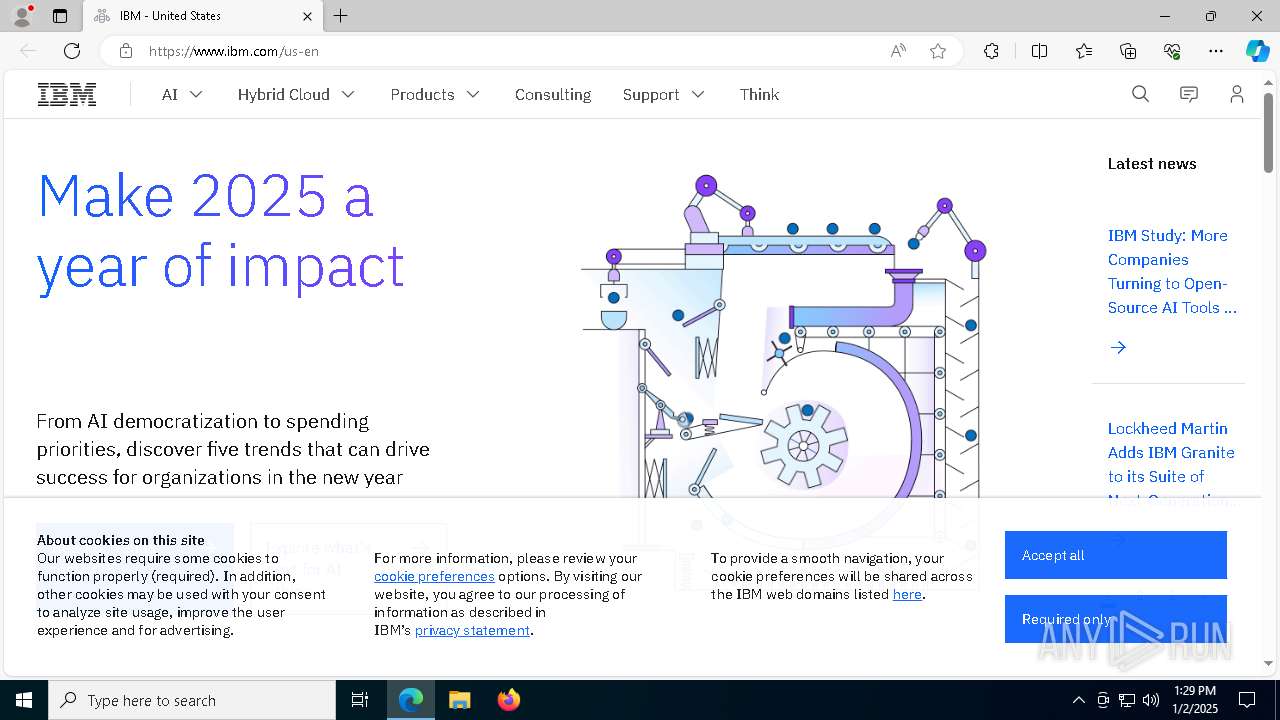Open the Think nav link
The image size is (1280, 720).
point(759,94)
